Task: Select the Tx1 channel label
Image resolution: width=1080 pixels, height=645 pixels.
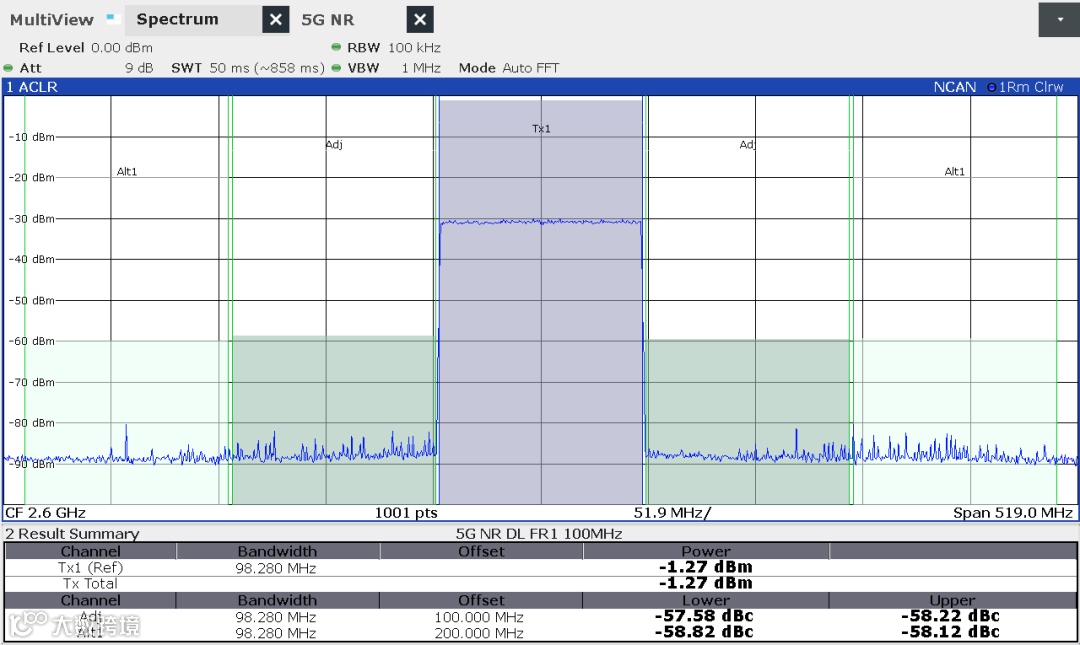Action: pyautogui.click(x=541, y=129)
